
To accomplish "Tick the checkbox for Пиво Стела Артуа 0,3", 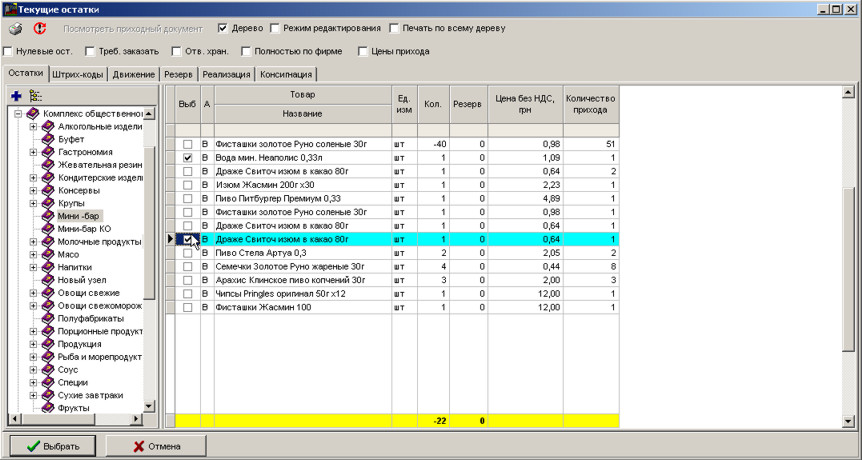I will click(x=187, y=254).
